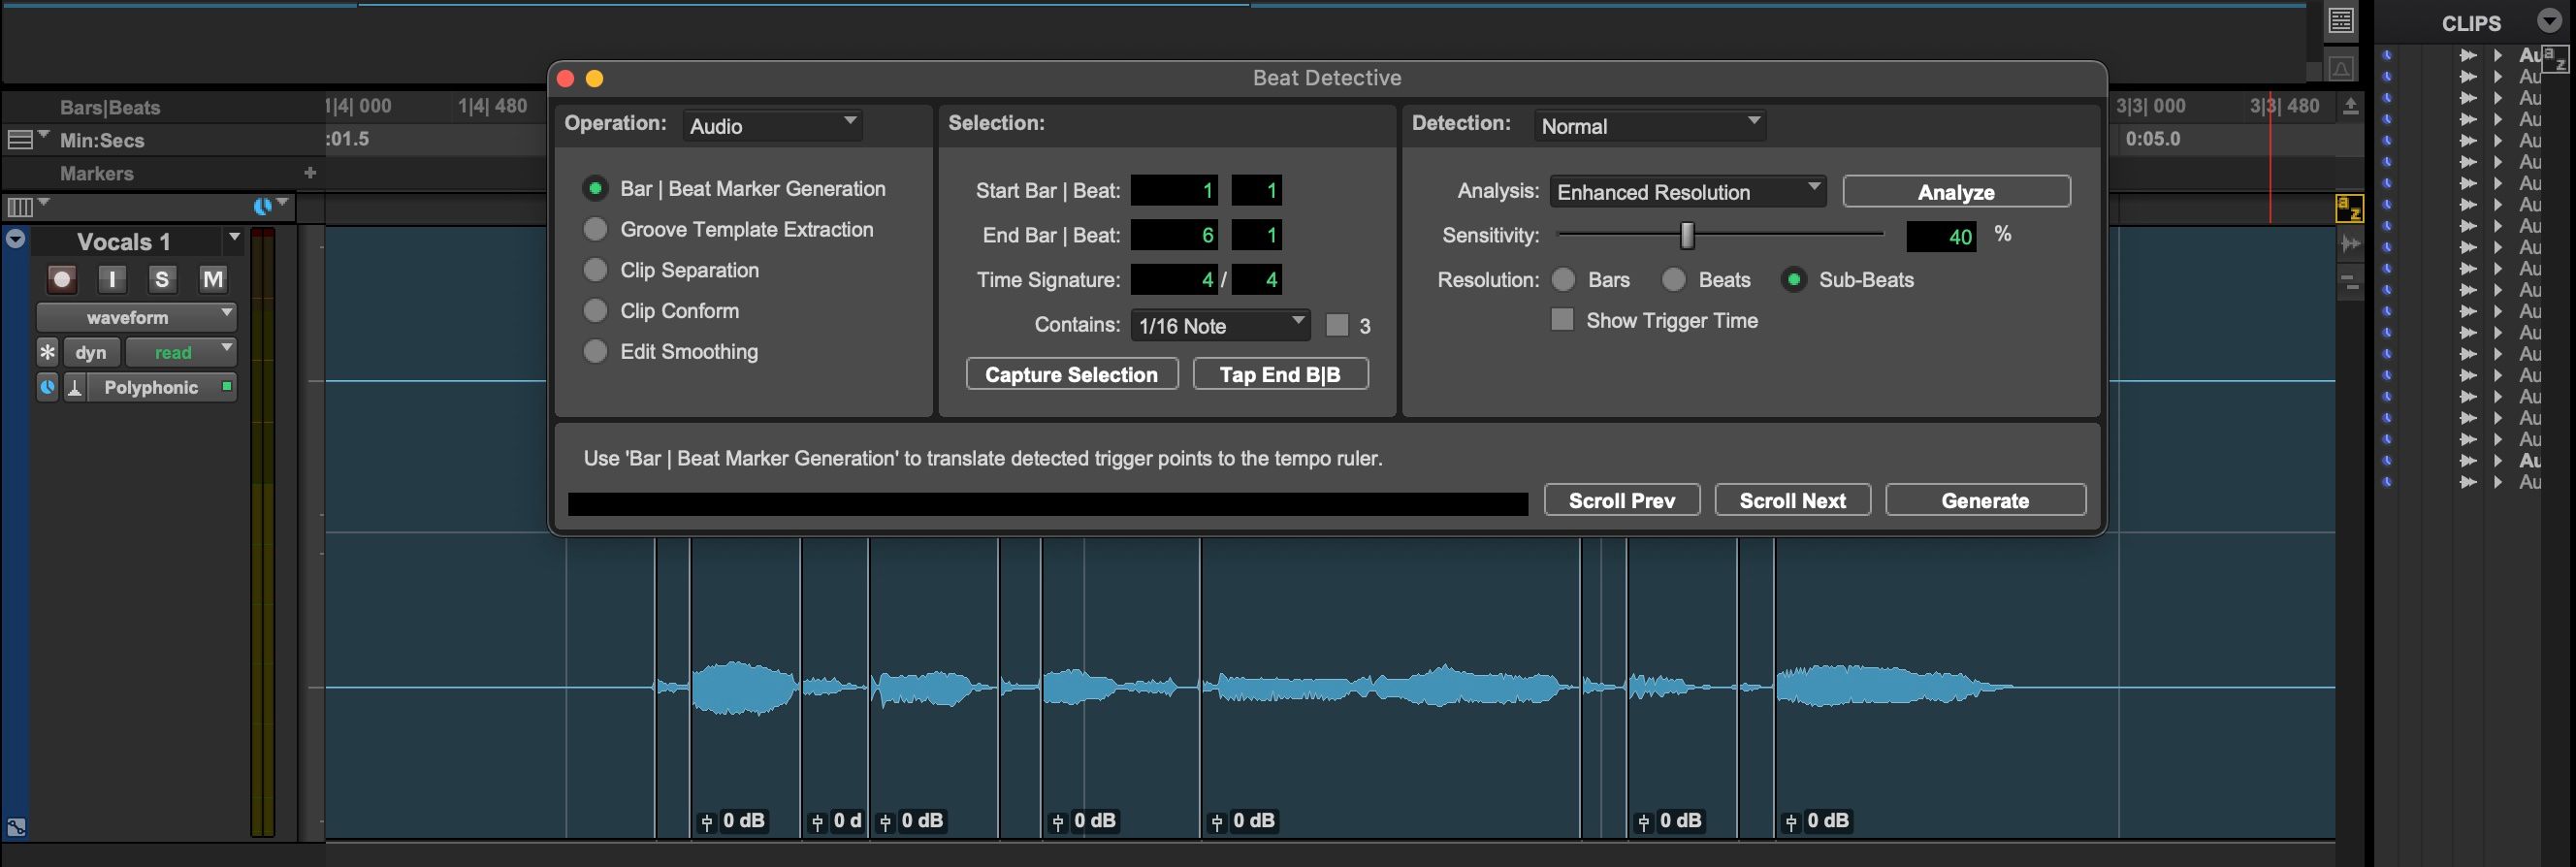Click the list-view icon at the edit window's top right
The image size is (2576, 867).
[x=2341, y=20]
